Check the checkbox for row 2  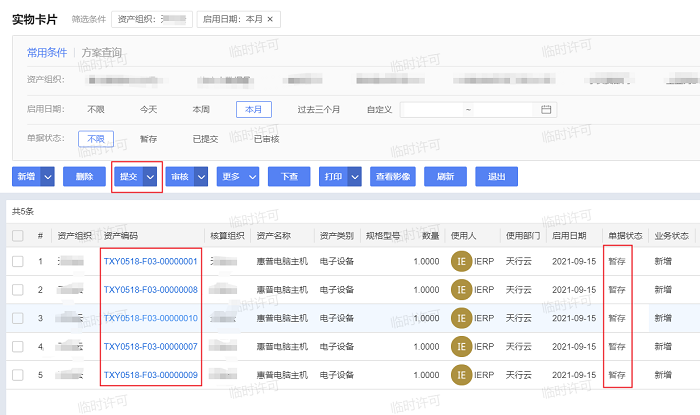pos(17,289)
